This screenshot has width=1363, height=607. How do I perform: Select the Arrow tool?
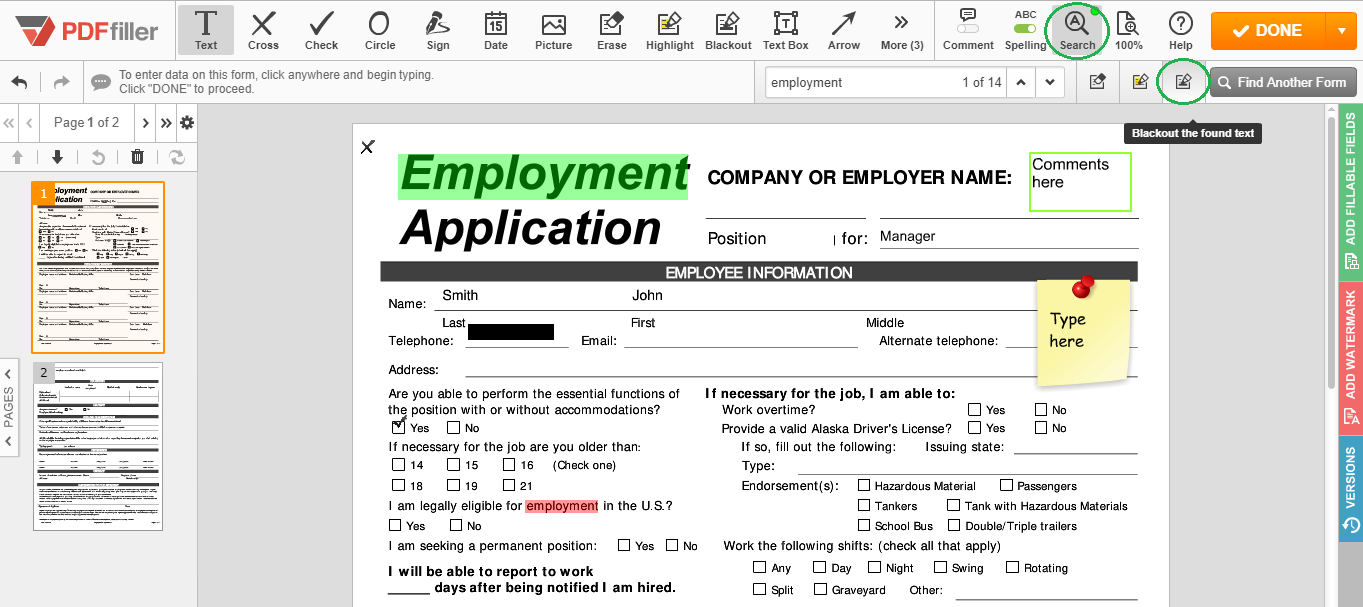click(843, 30)
